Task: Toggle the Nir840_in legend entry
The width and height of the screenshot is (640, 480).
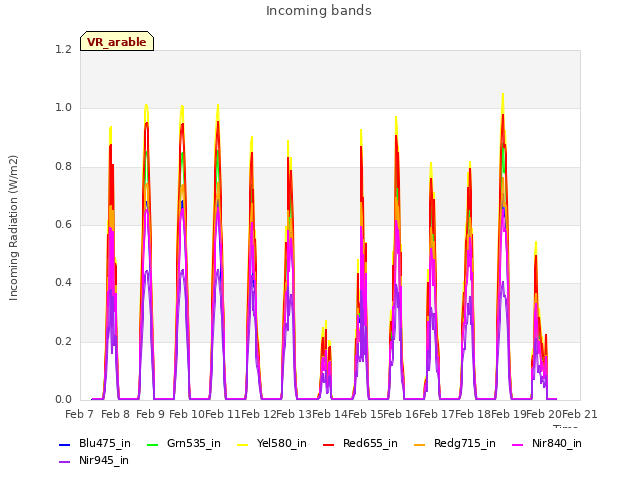Action: click(x=547, y=444)
